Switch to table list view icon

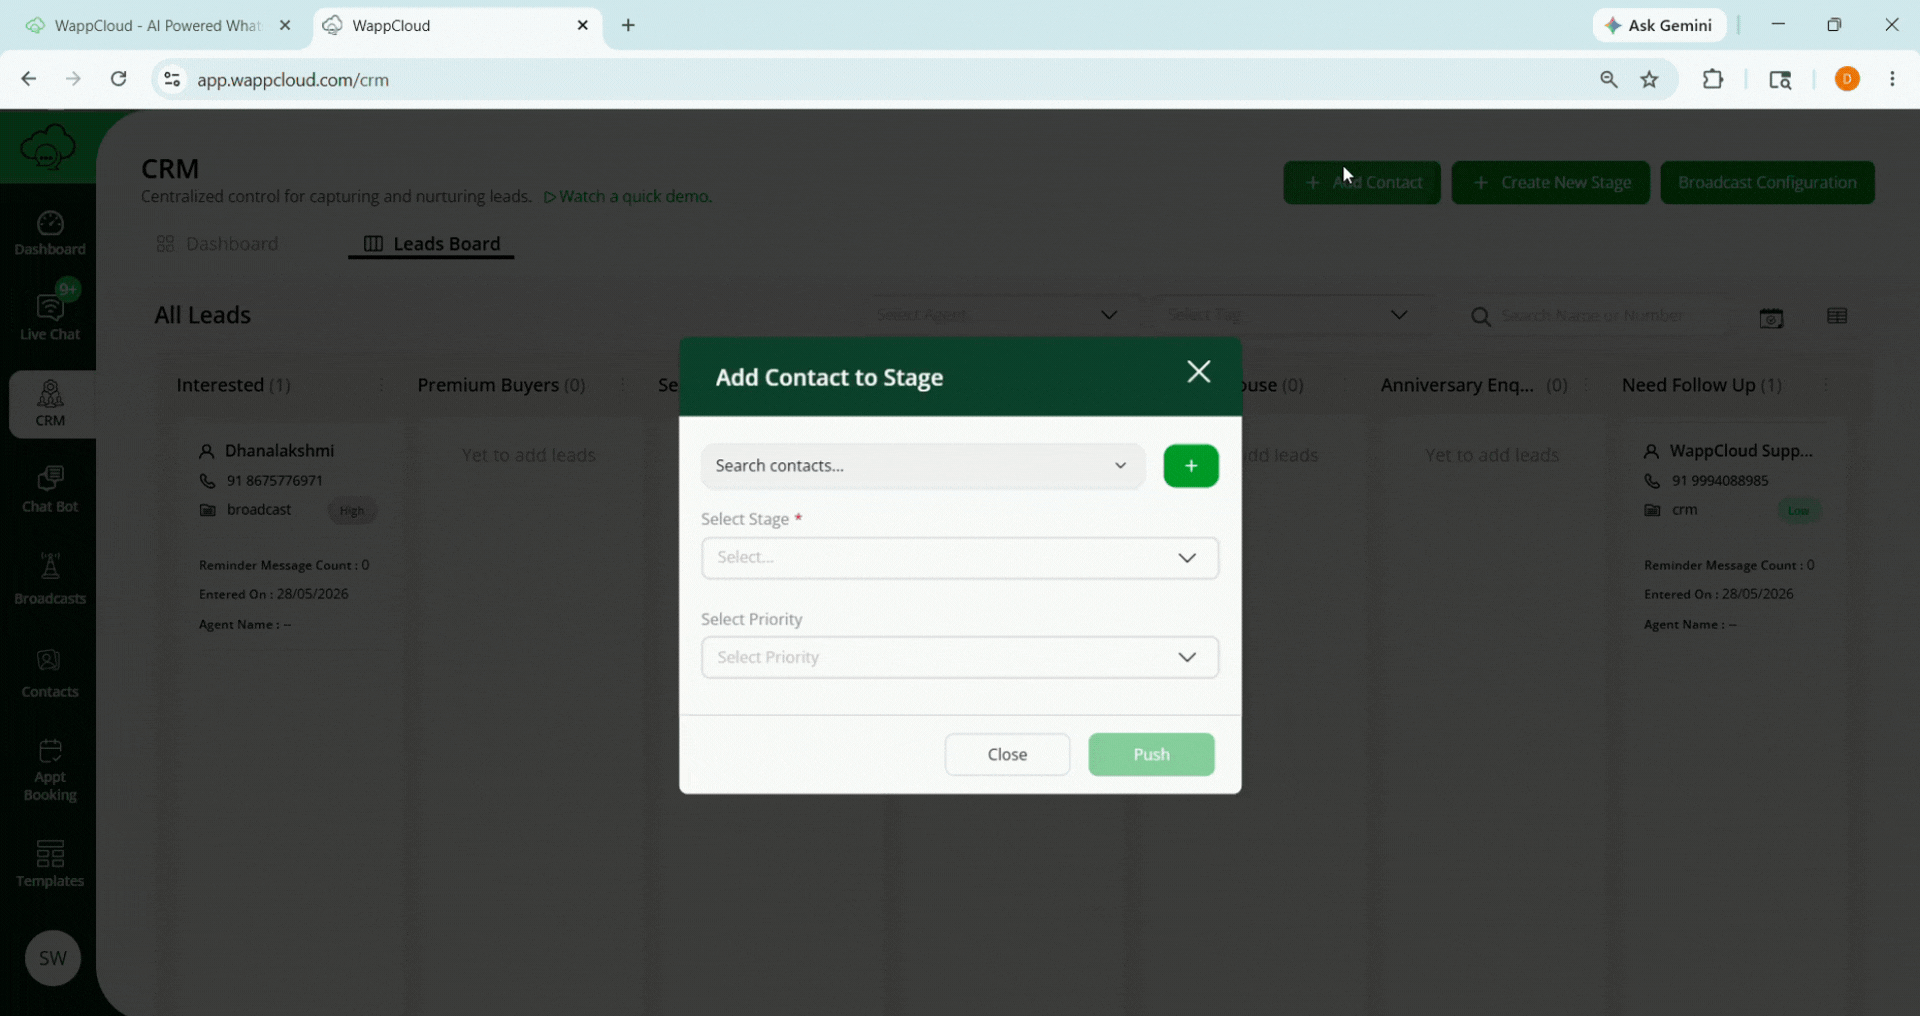tap(1837, 316)
